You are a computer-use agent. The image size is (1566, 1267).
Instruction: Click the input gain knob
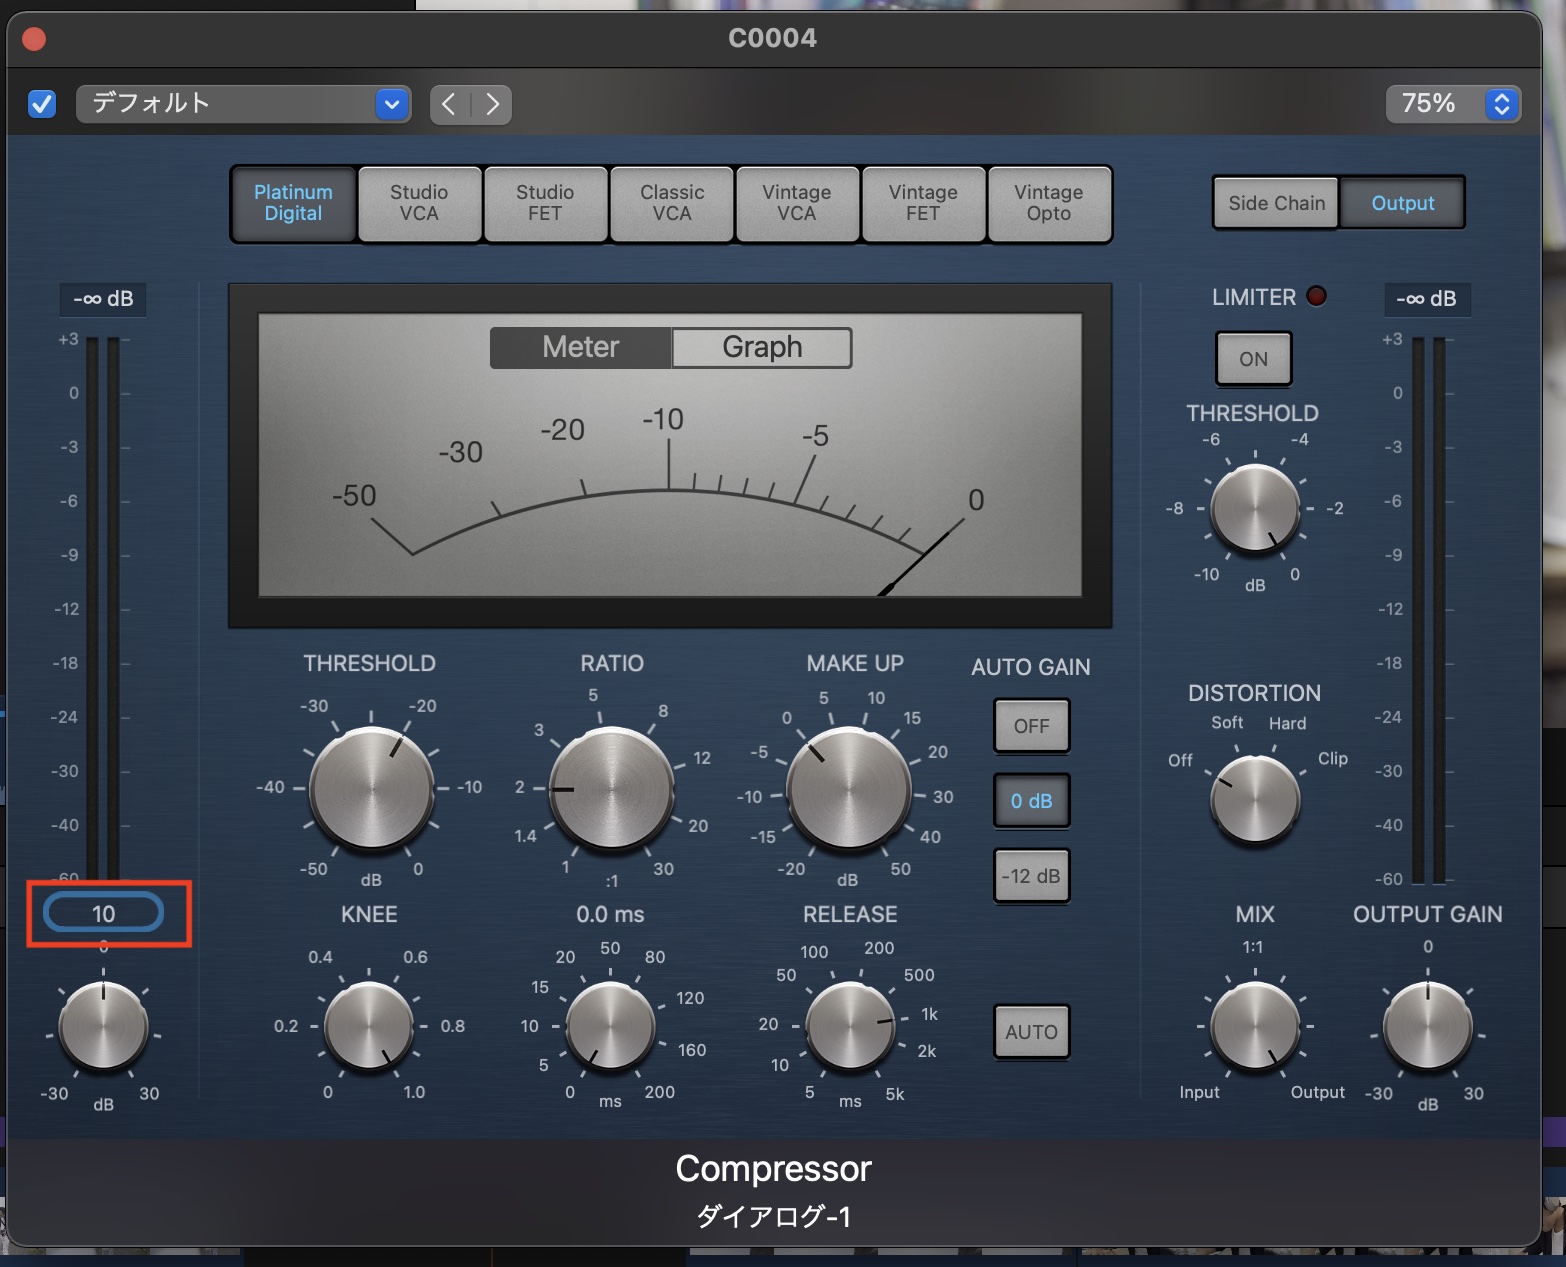pyautogui.click(x=103, y=1026)
